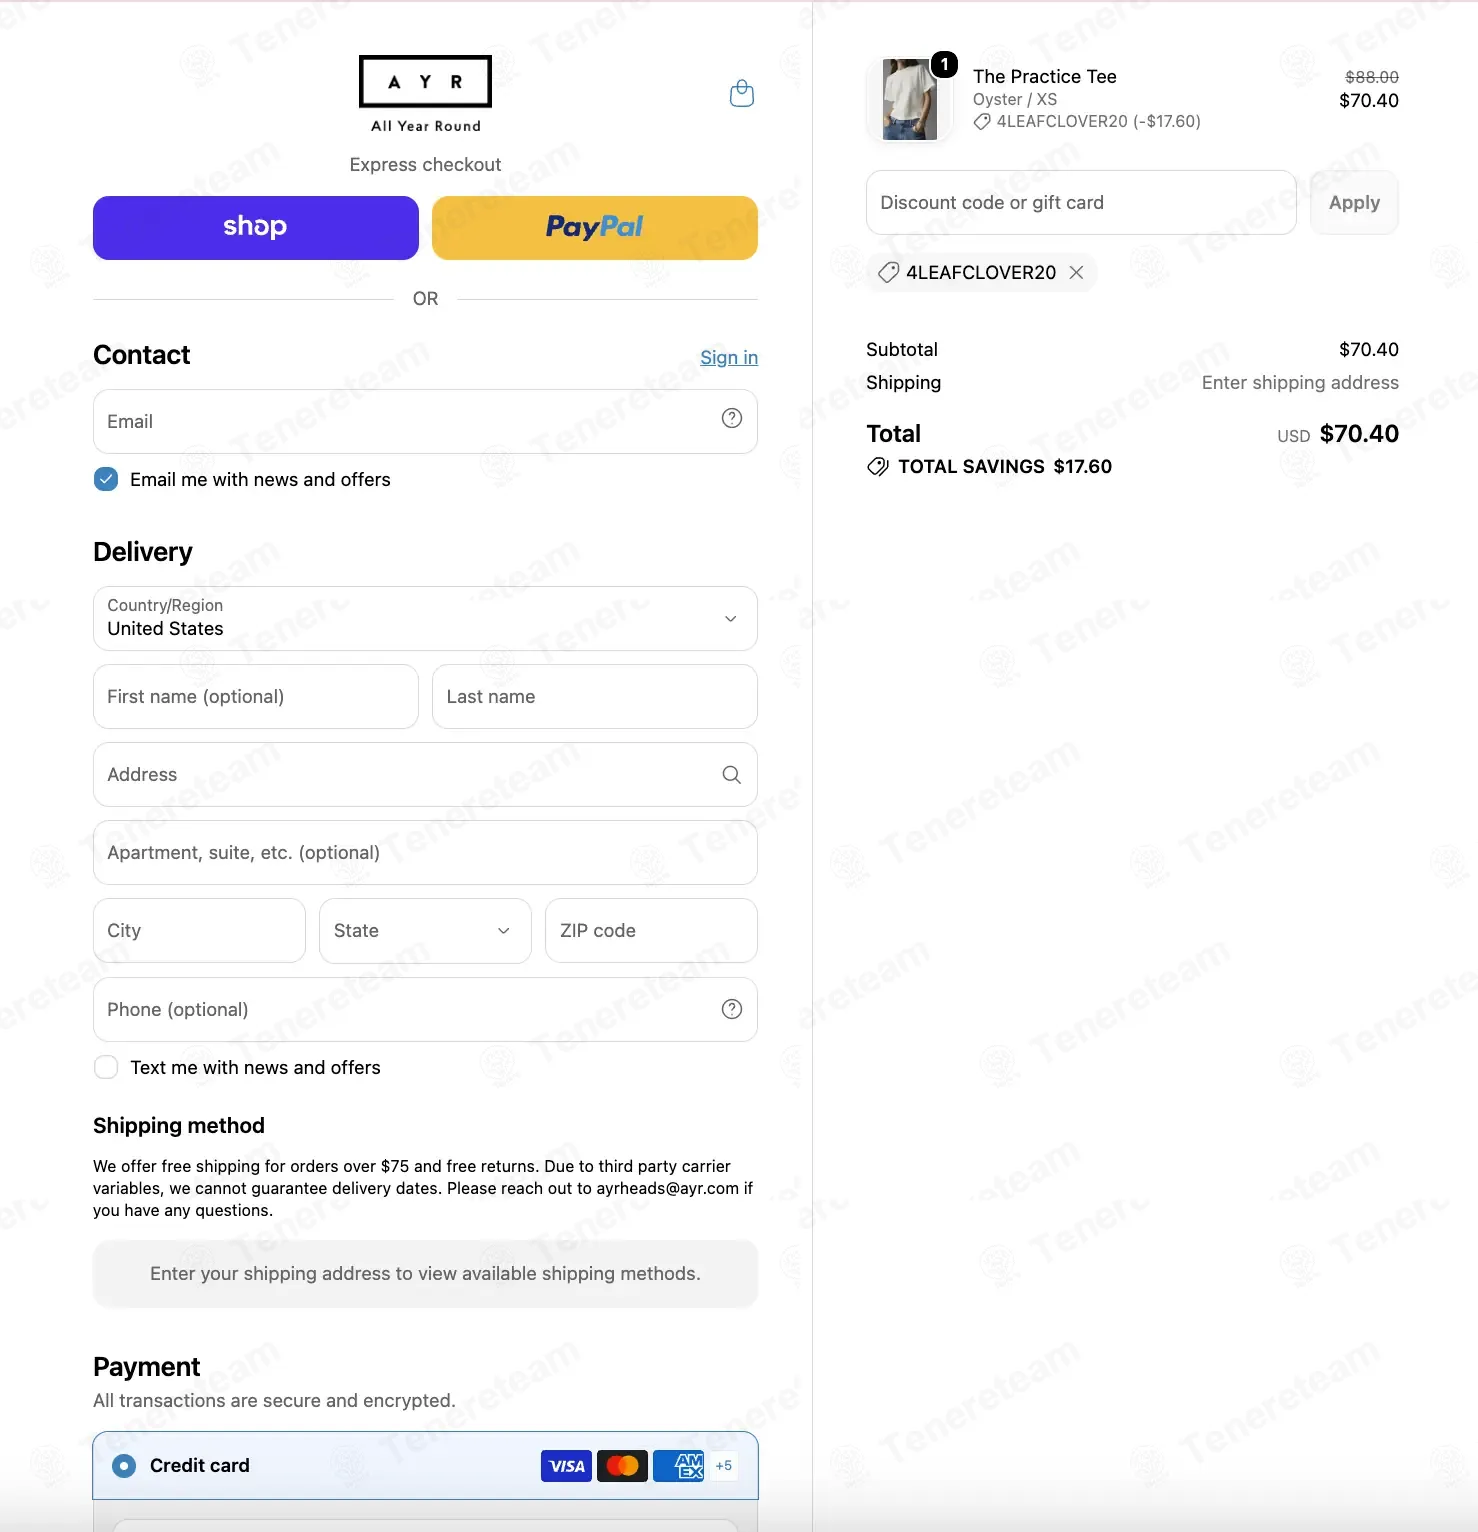Click the email field help question mark icon
Image resolution: width=1478 pixels, height=1532 pixels.
pos(732,419)
